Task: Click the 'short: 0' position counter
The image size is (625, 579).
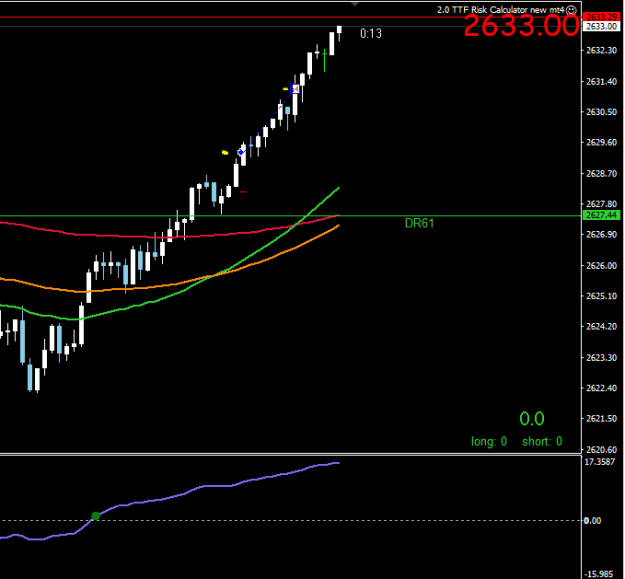Action: pos(542,442)
